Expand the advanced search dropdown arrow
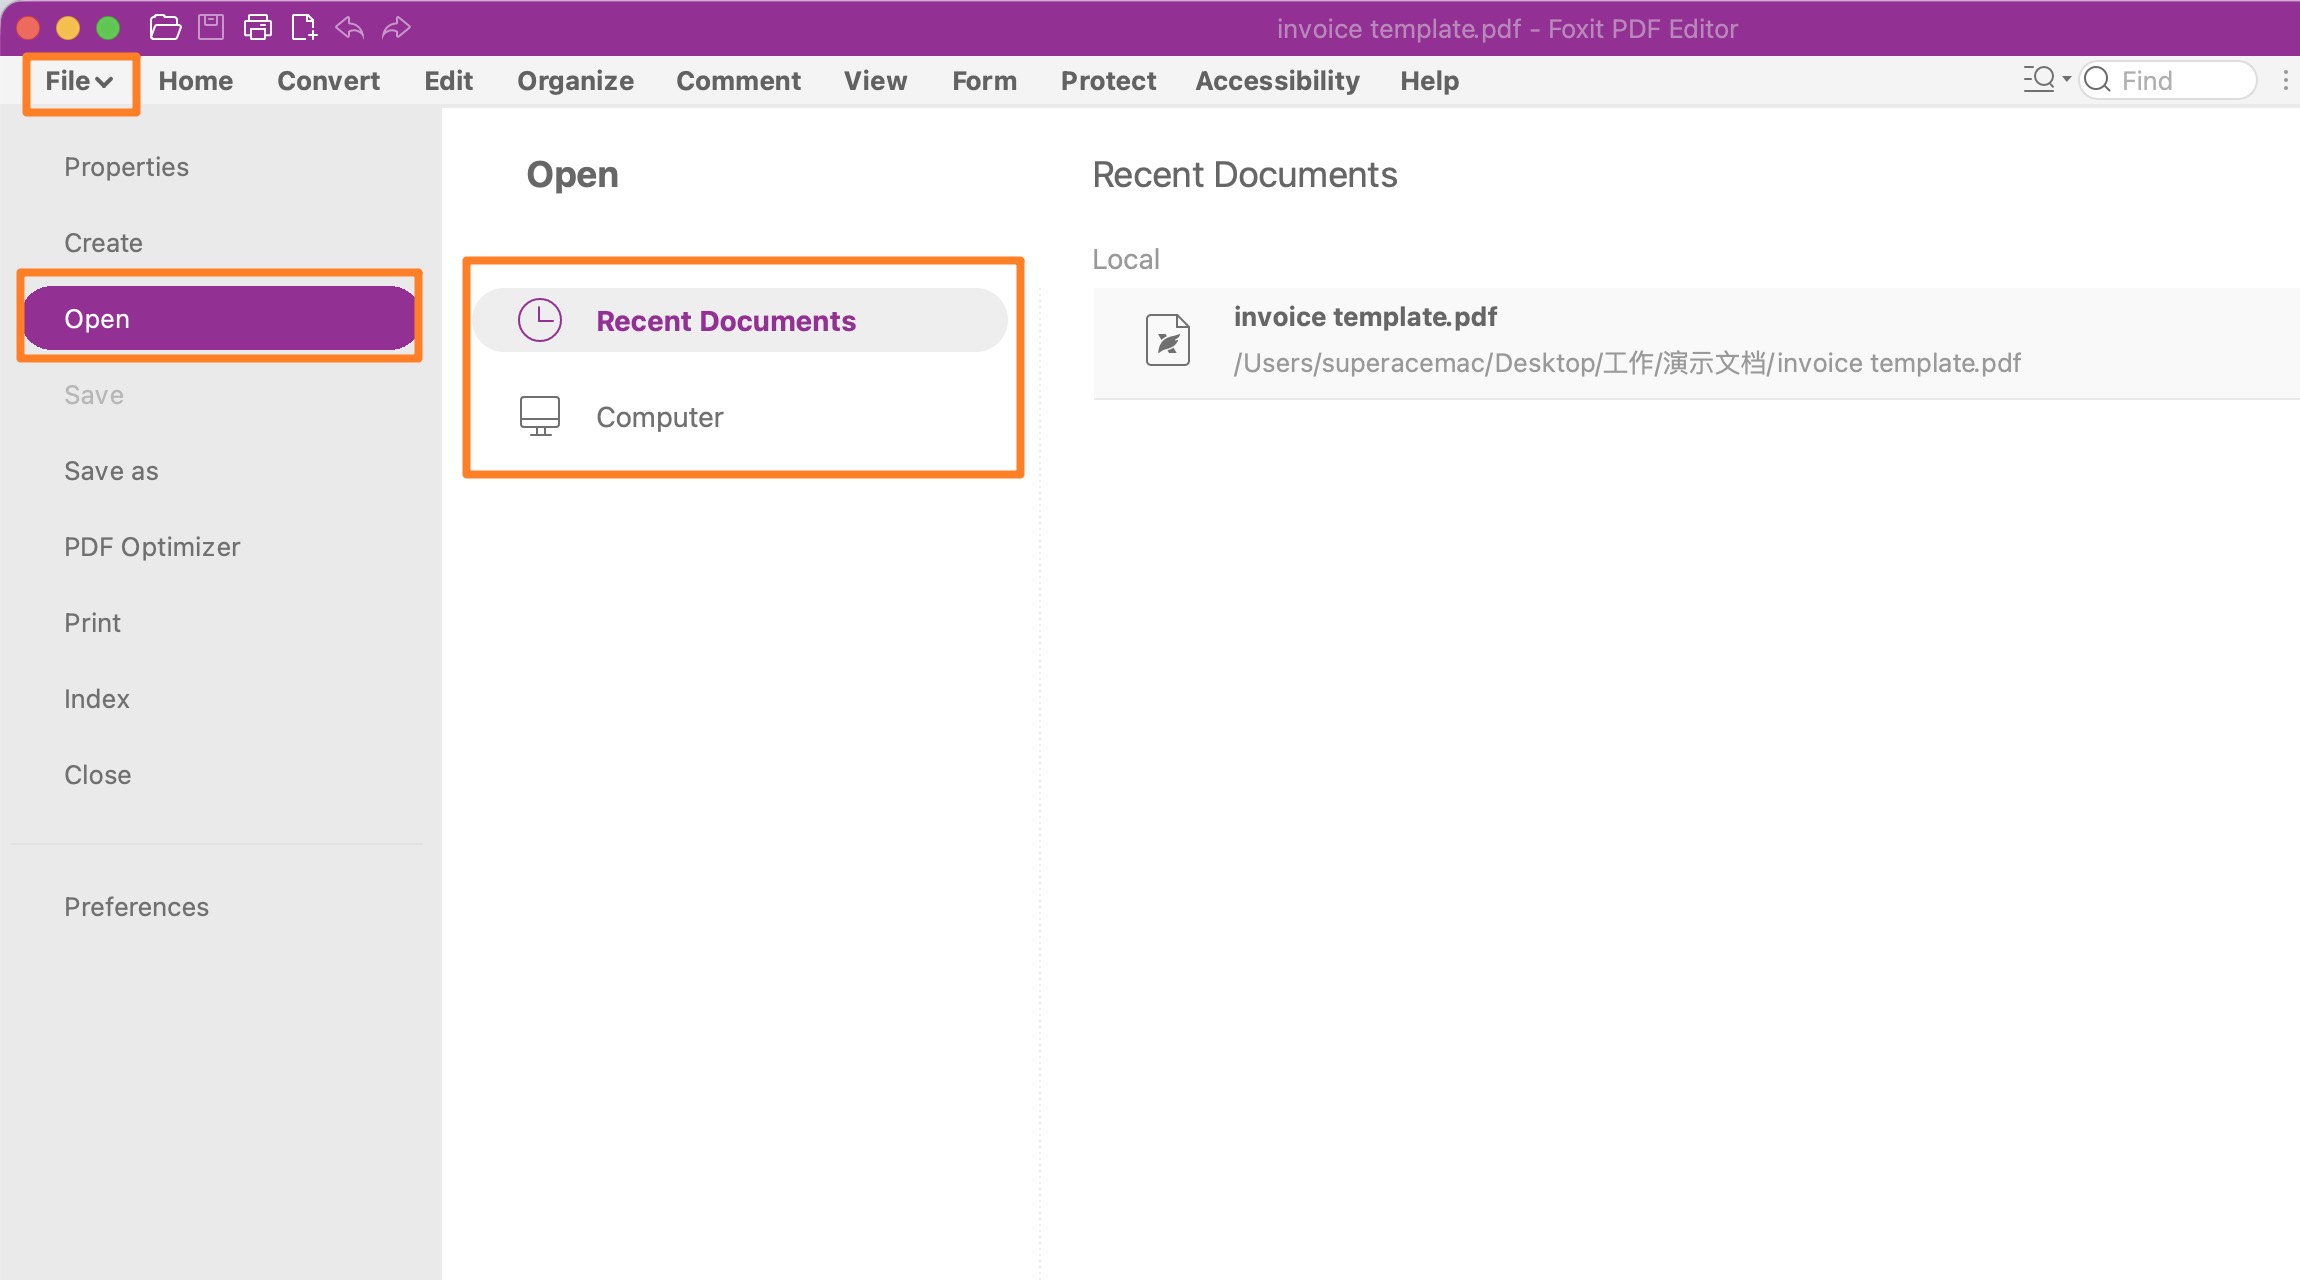2300x1280 pixels. click(2067, 79)
